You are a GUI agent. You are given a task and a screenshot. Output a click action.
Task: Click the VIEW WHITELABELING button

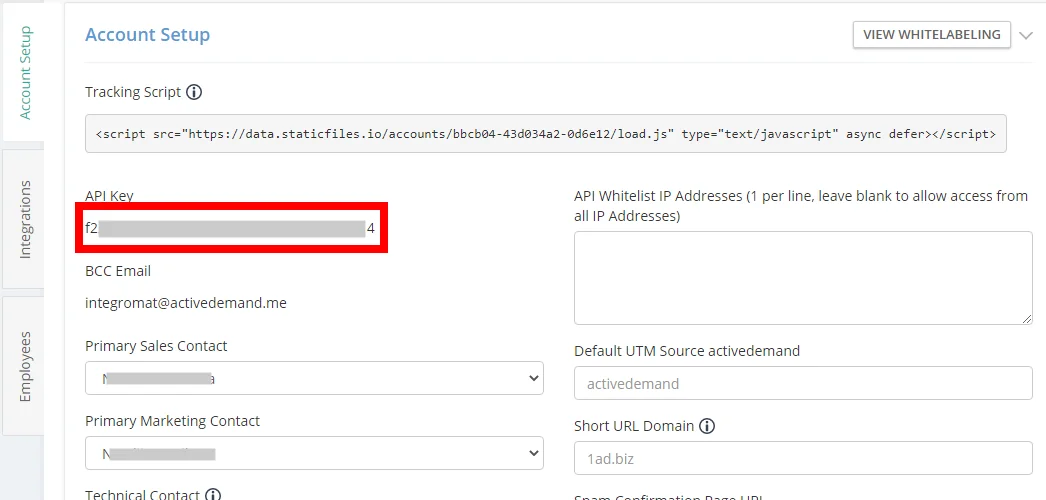(x=931, y=35)
